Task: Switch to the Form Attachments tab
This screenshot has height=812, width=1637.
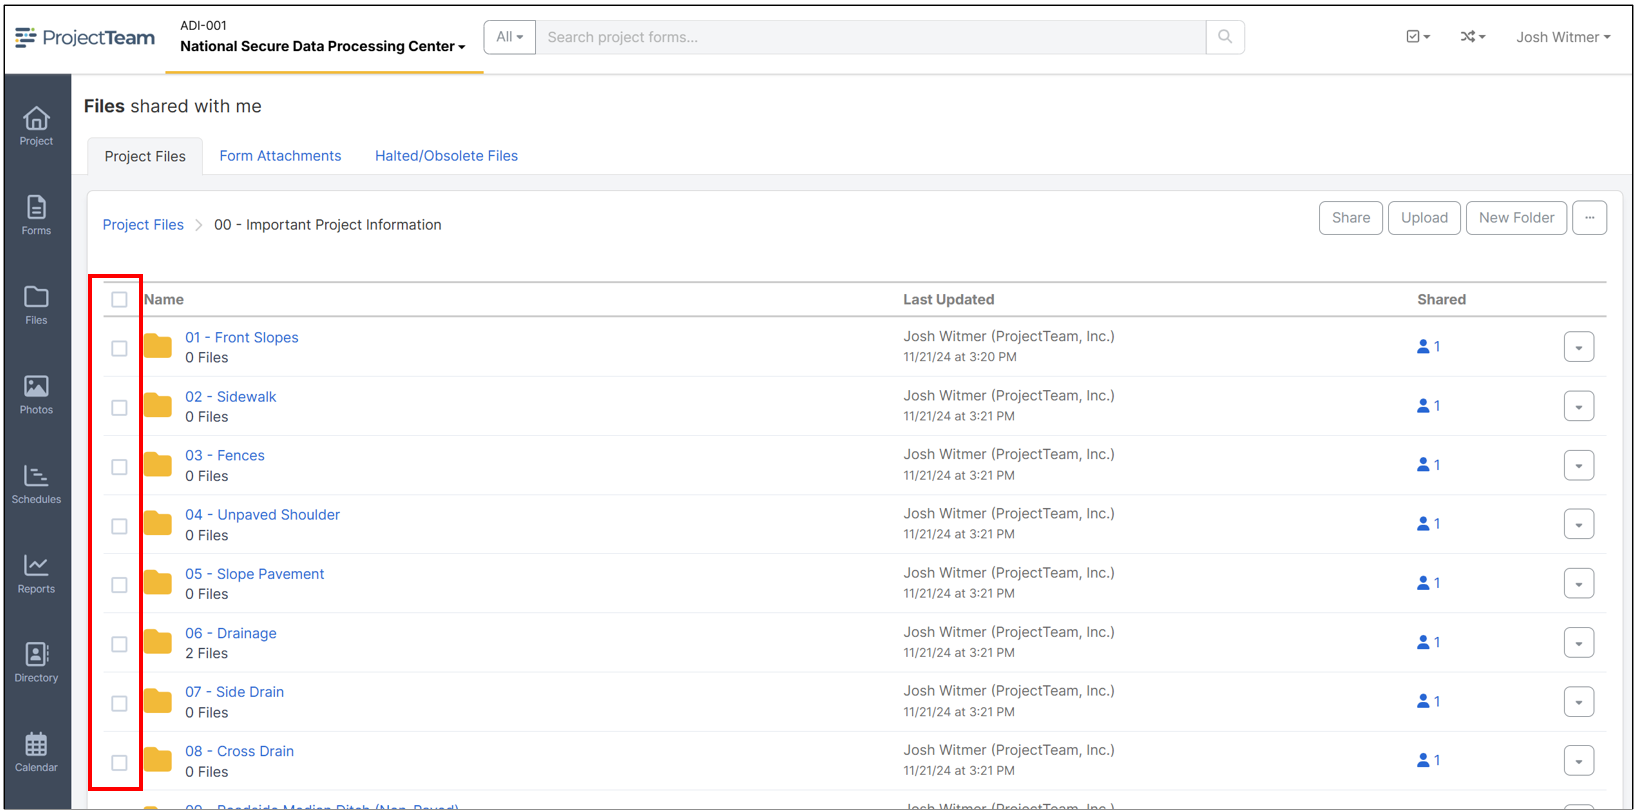Action: (x=280, y=156)
